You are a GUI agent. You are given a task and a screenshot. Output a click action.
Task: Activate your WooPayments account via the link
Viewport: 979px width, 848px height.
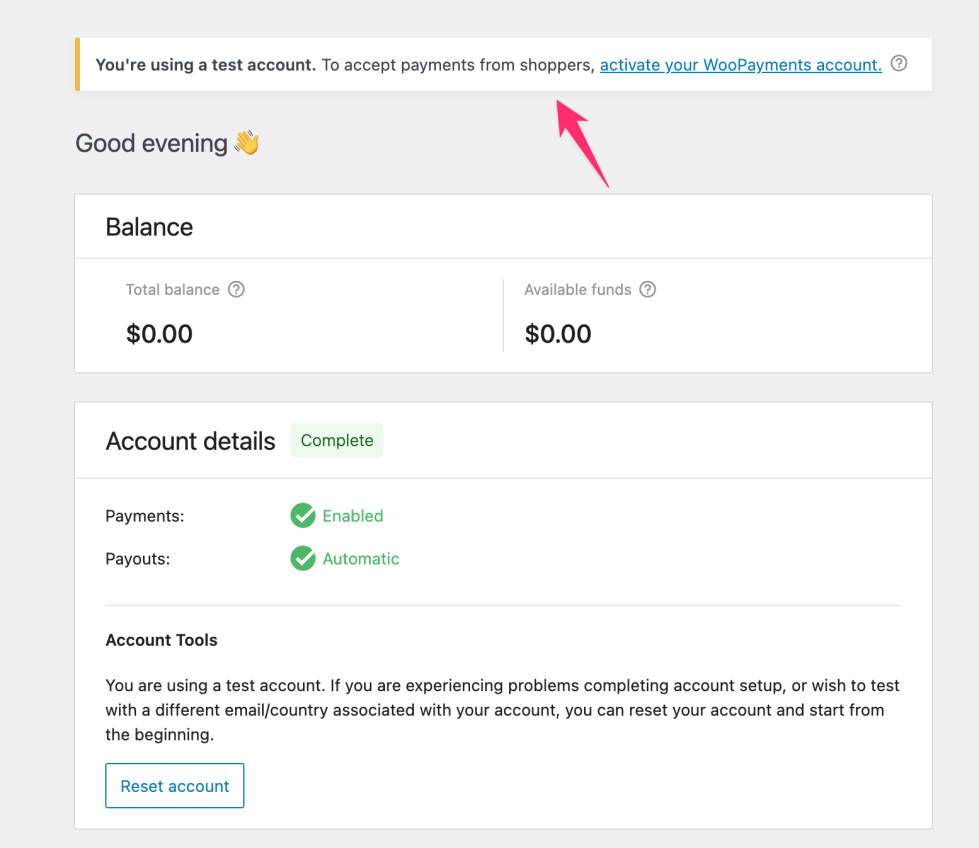pos(740,64)
